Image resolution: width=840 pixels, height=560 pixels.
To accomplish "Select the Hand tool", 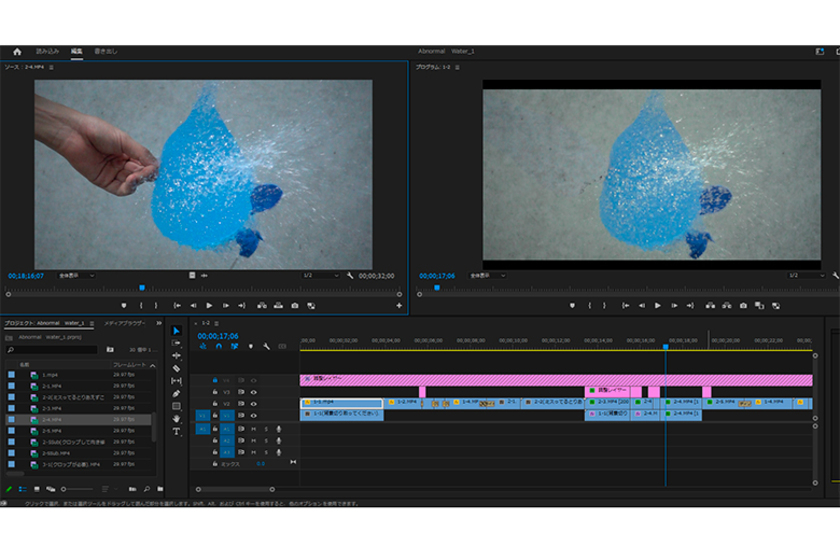I will pyautogui.click(x=176, y=418).
